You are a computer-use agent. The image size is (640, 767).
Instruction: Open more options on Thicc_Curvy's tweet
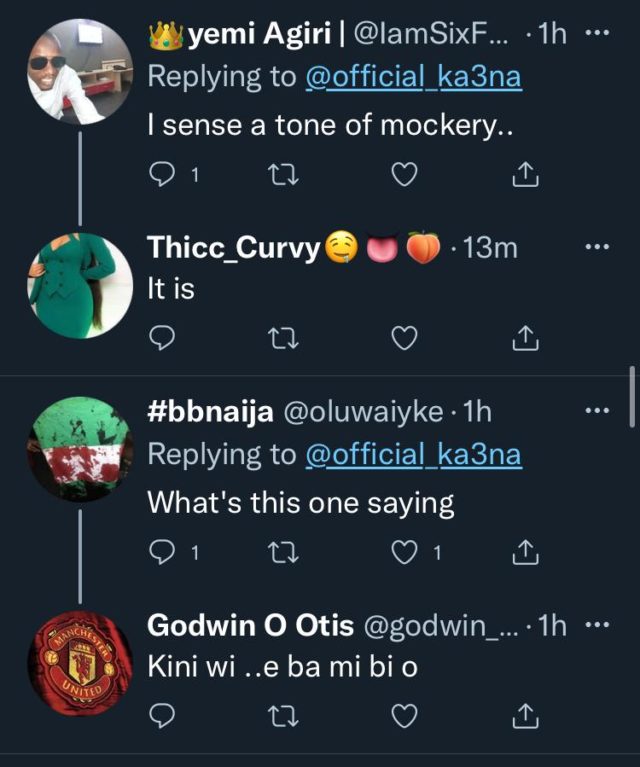[x=596, y=247]
